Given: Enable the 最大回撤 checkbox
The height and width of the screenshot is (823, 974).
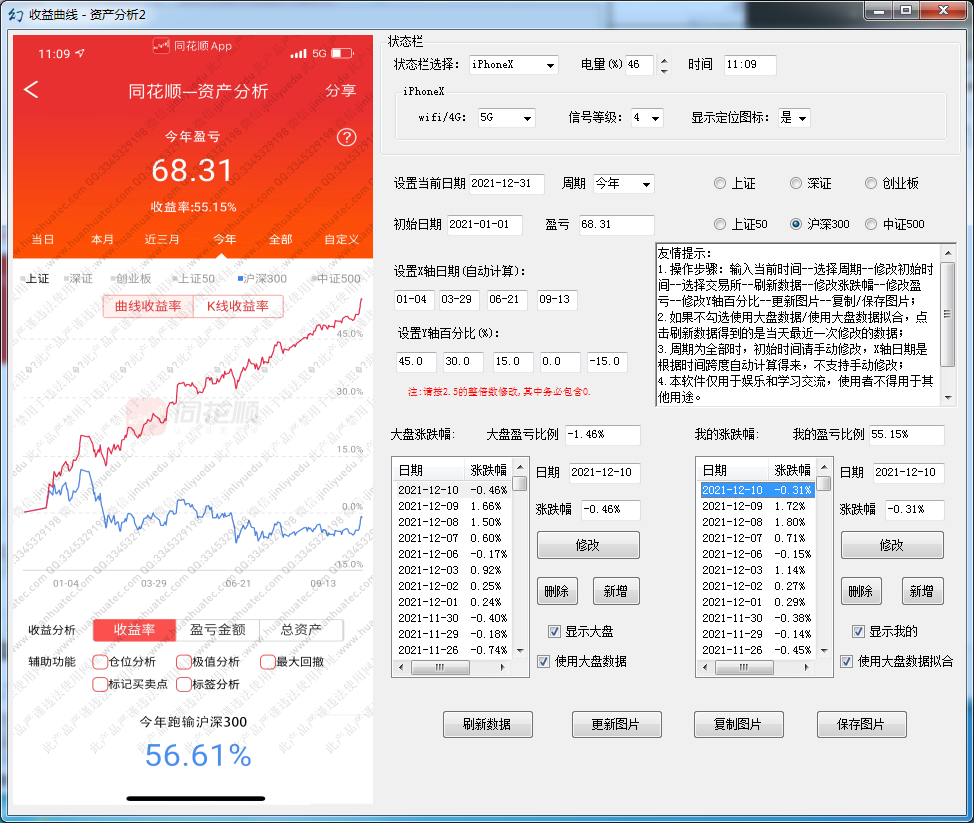Looking at the screenshot, I should pyautogui.click(x=267, y=662).
